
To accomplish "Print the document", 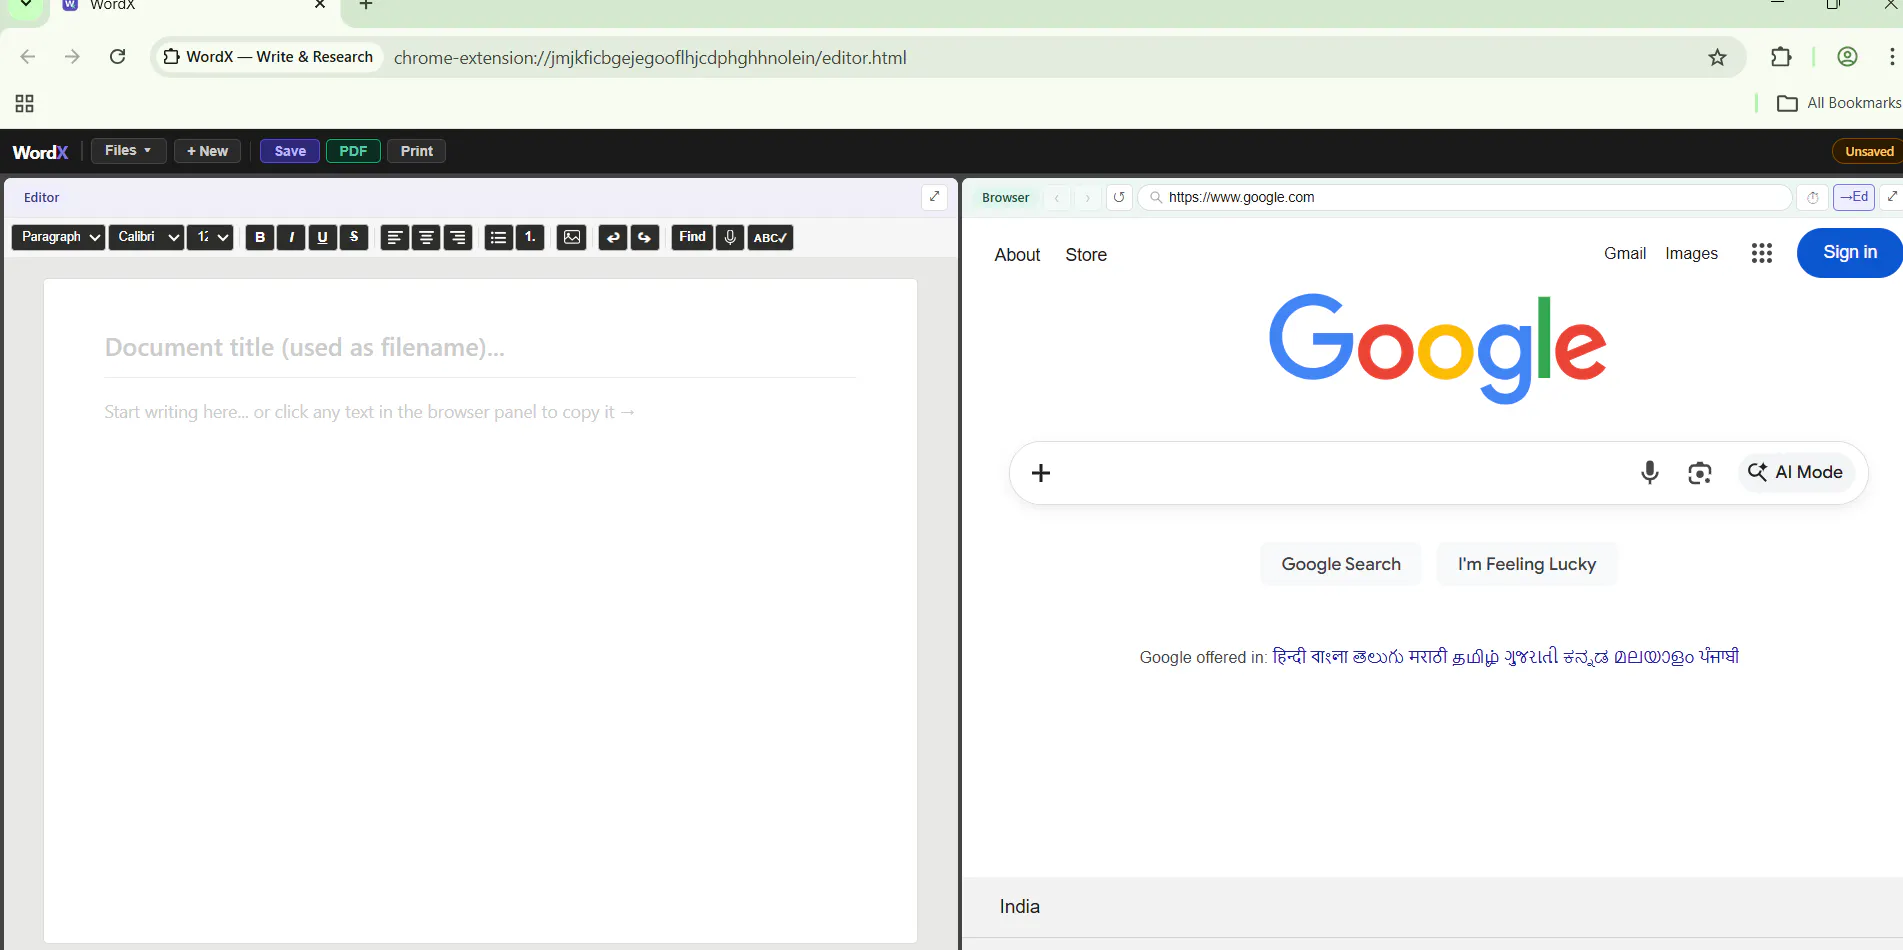I will [416, 151].
